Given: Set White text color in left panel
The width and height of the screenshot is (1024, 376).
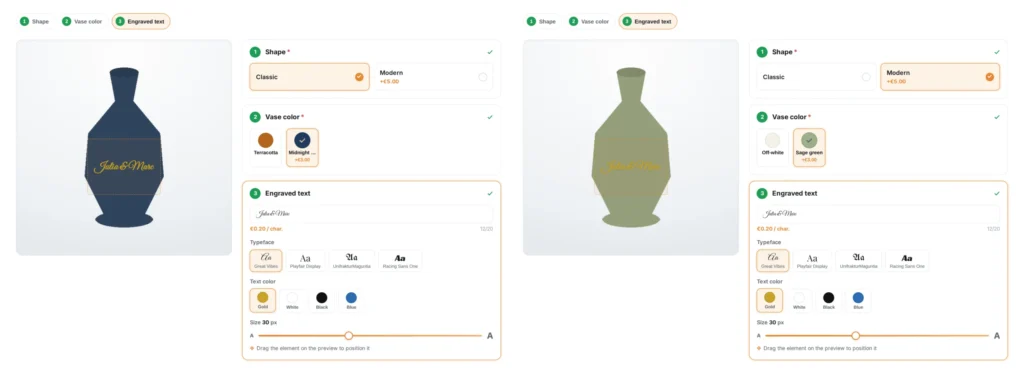Looking at the screenshot, I should (x=292, y=300).
